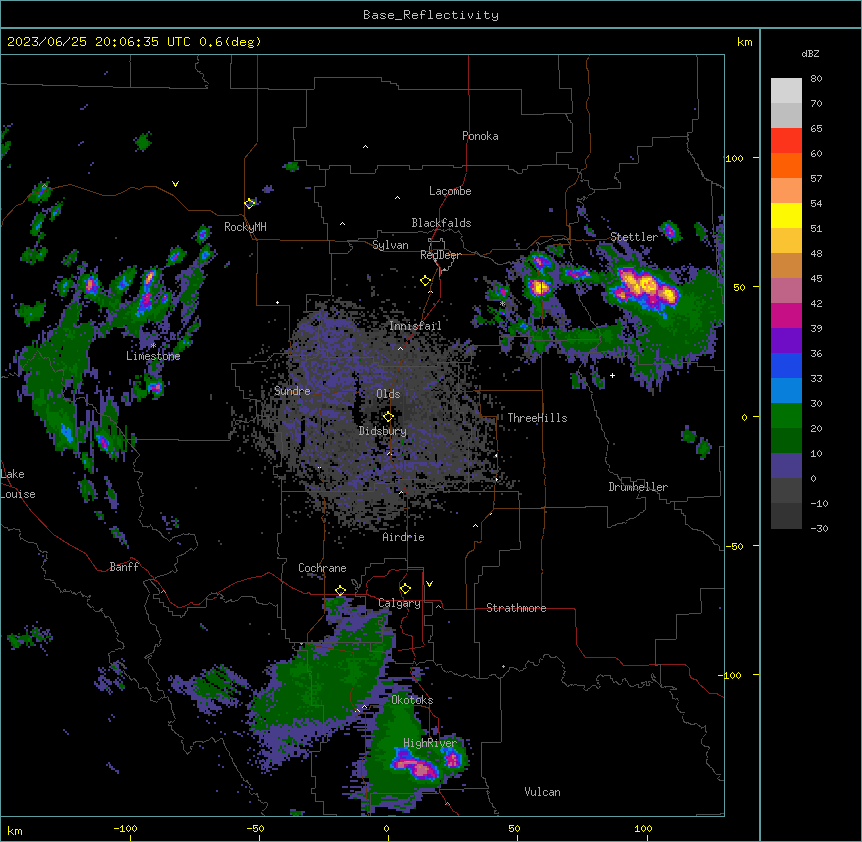
Task: Click the Drumheller label
Action: [638, 487]
